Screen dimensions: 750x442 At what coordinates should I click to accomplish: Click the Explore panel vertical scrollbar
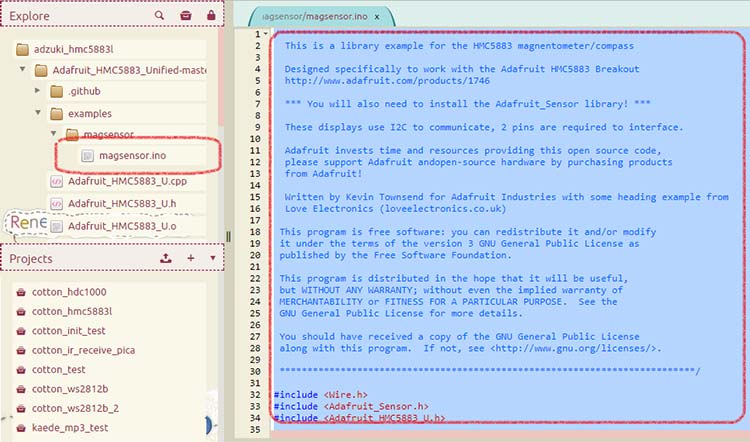tap(221, 77)
